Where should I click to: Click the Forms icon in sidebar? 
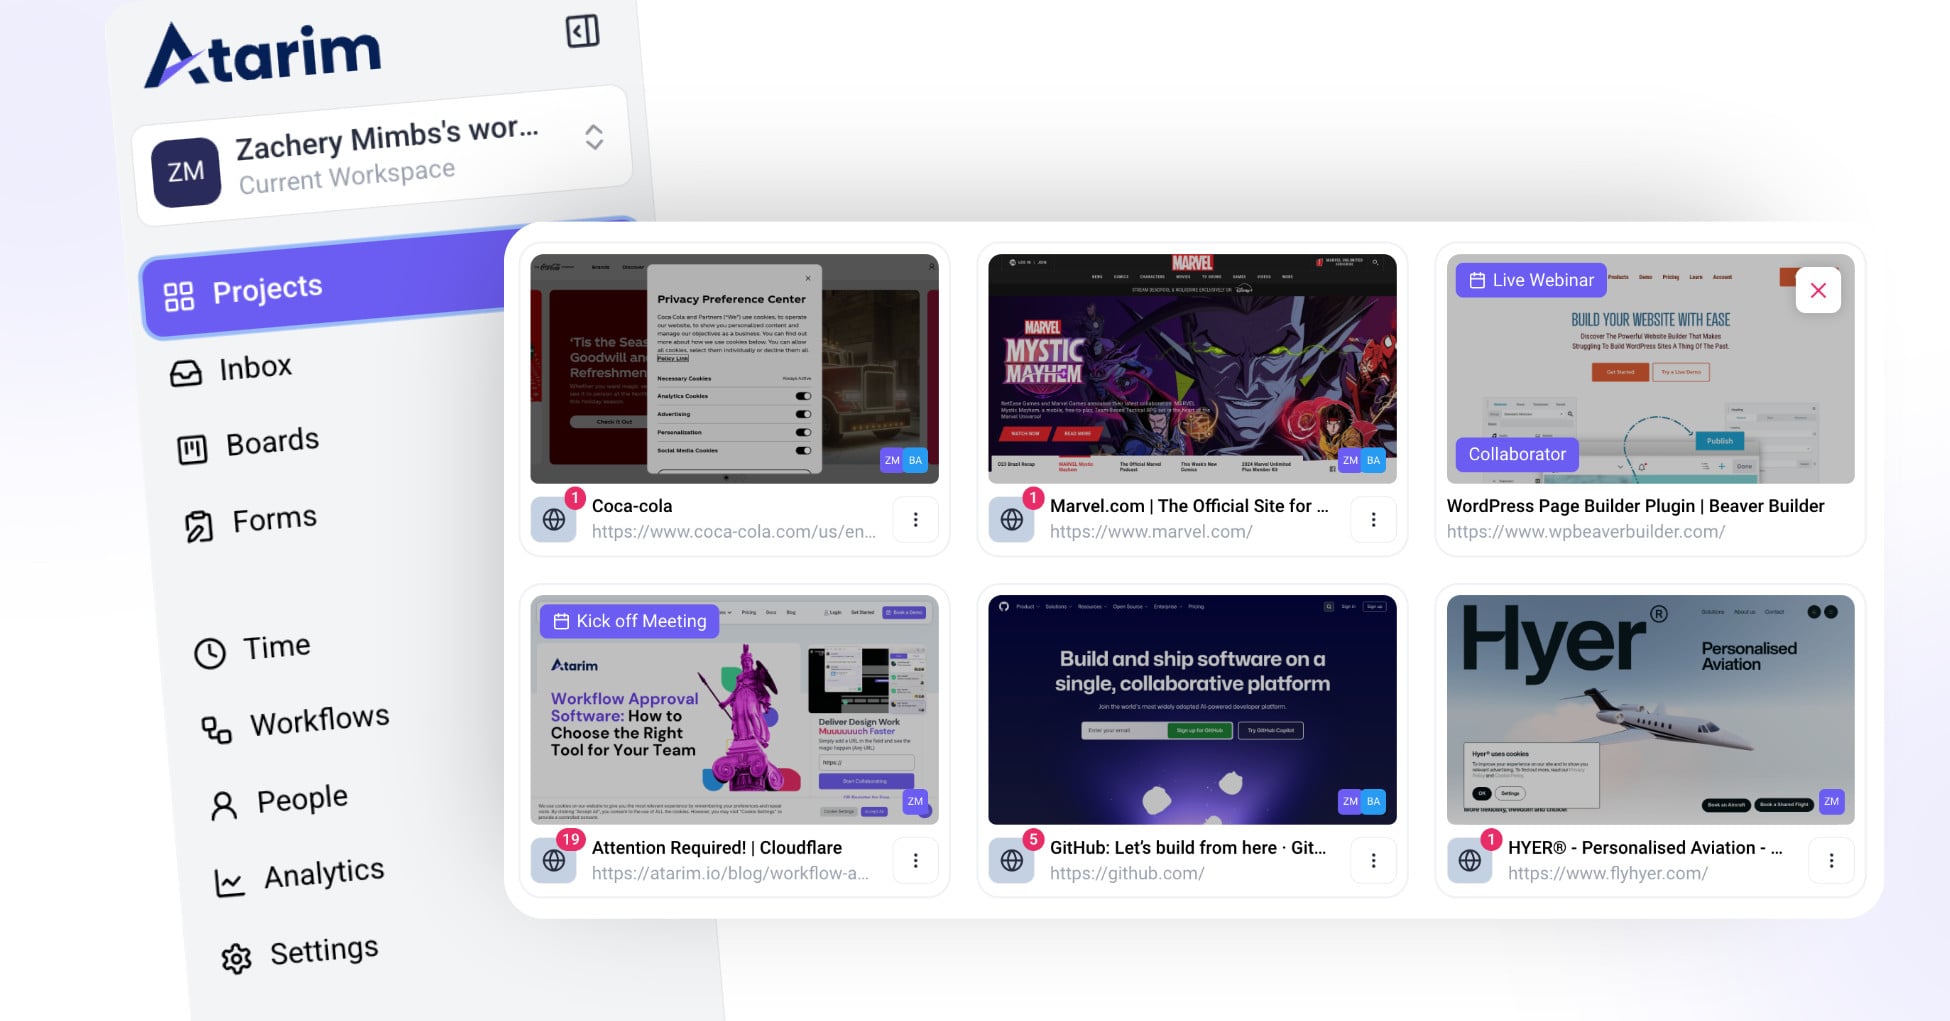click(199, 526)
